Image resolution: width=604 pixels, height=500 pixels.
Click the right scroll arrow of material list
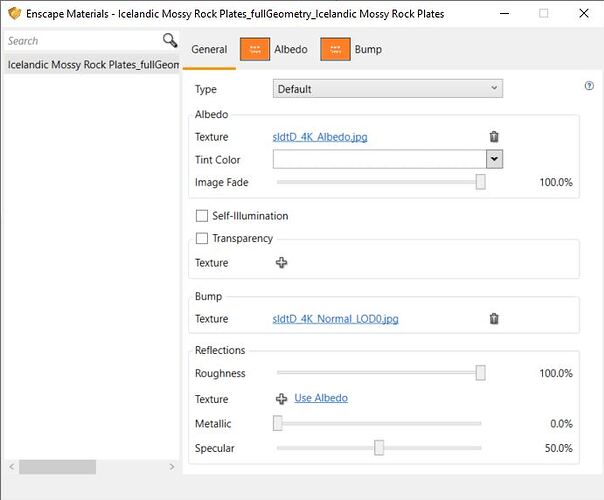pyautogui.click(x=172, y=467)
